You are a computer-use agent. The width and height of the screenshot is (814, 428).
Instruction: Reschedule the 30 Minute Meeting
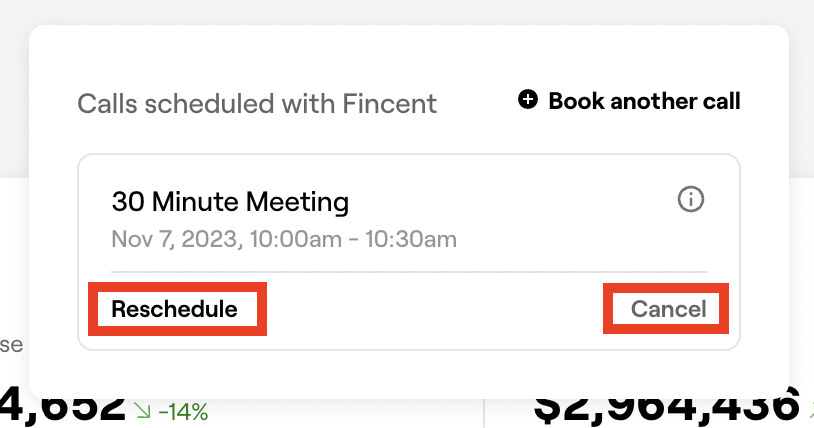tap(174, 309)
